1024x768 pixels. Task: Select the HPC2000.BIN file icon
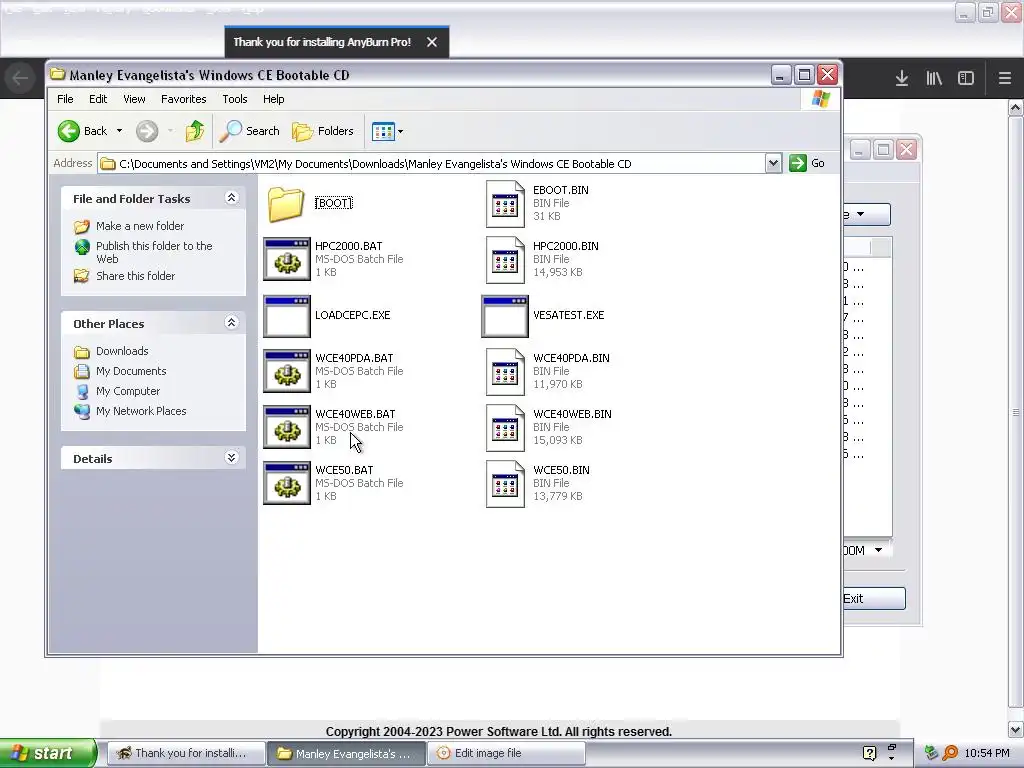coord(505,260)
